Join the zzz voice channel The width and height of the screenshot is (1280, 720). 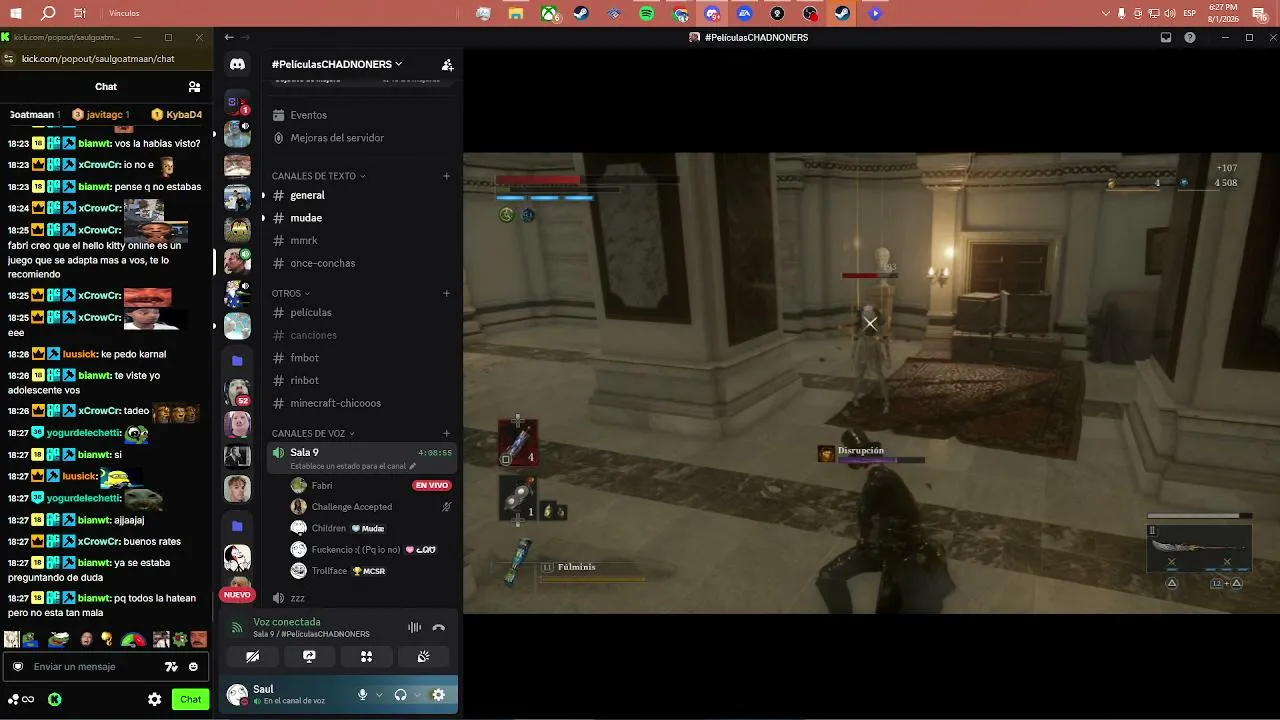pyautogui.click(x=361, y=598)
